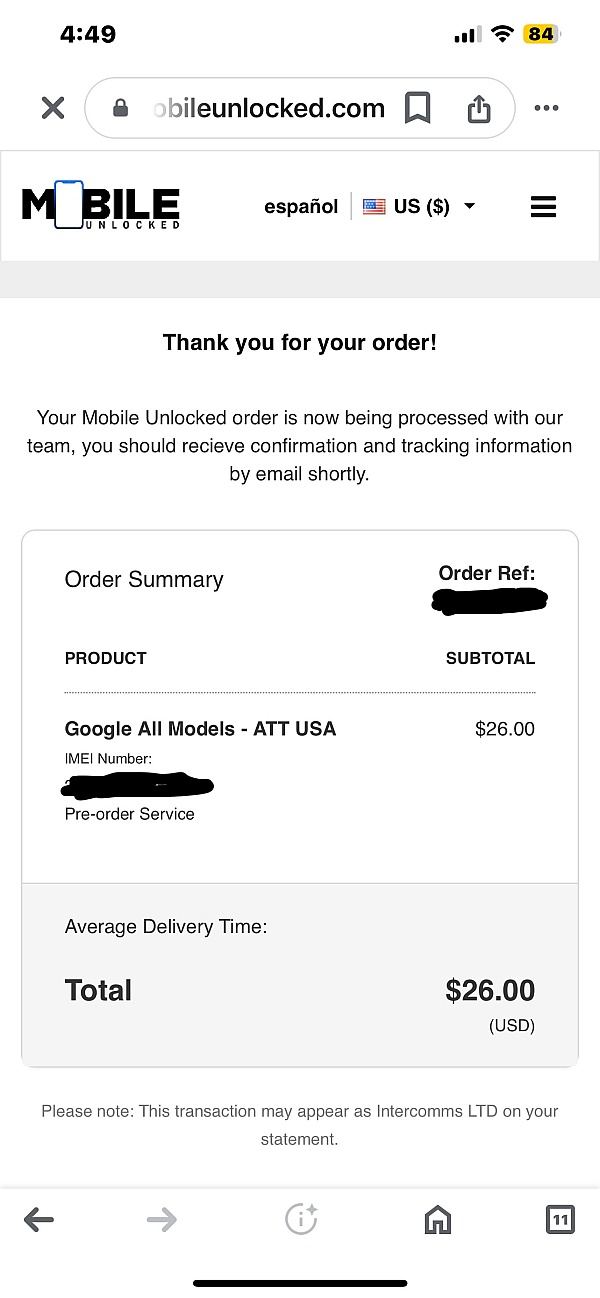Tap the forward navigation arrow

click(x=161, y=1219)
